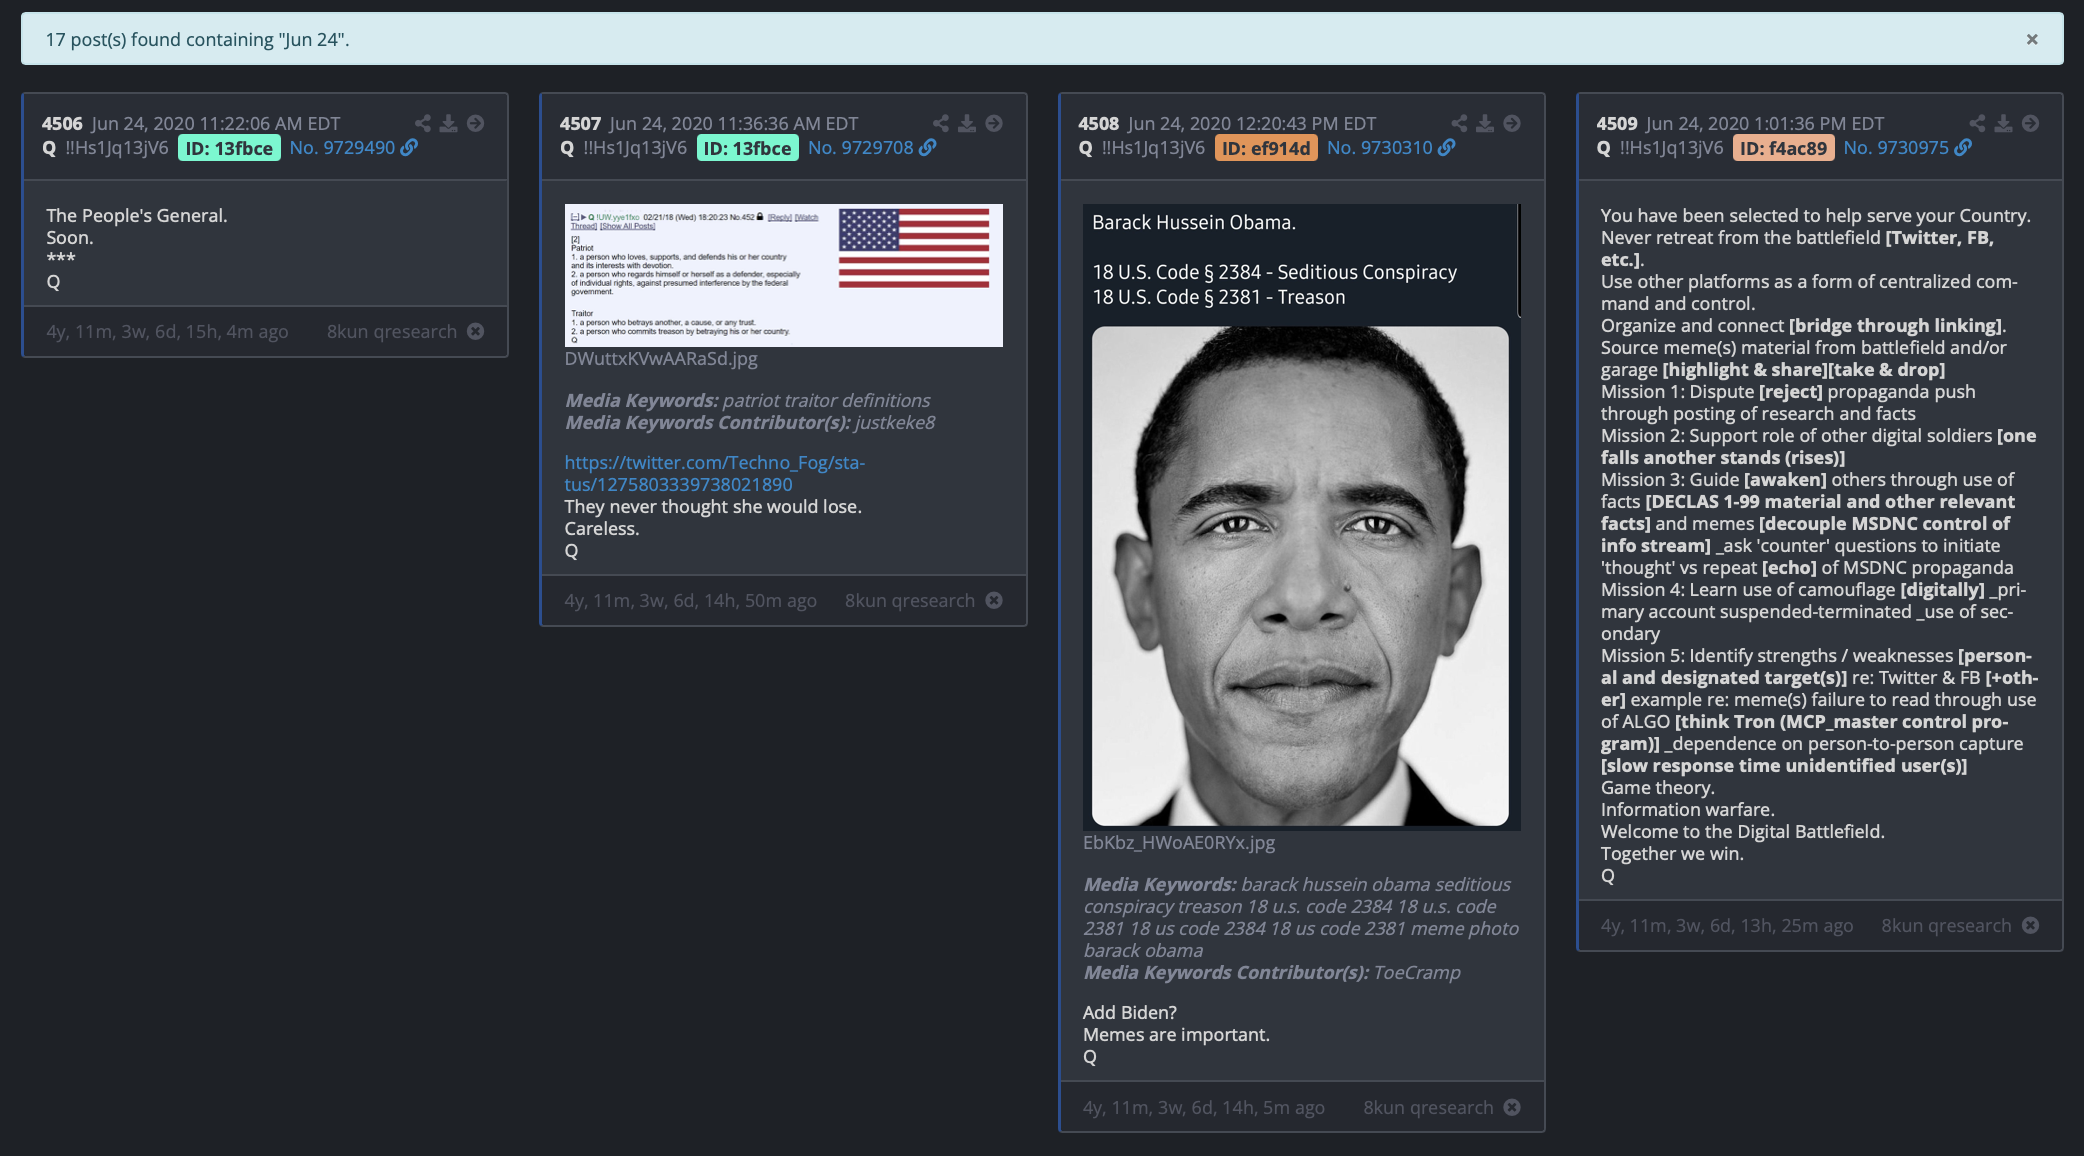The width and height of the screenshot is (2084, 1156).
Task: Click the circle-x icon in post 4506 footer
Action: click(x=476, y=331)
